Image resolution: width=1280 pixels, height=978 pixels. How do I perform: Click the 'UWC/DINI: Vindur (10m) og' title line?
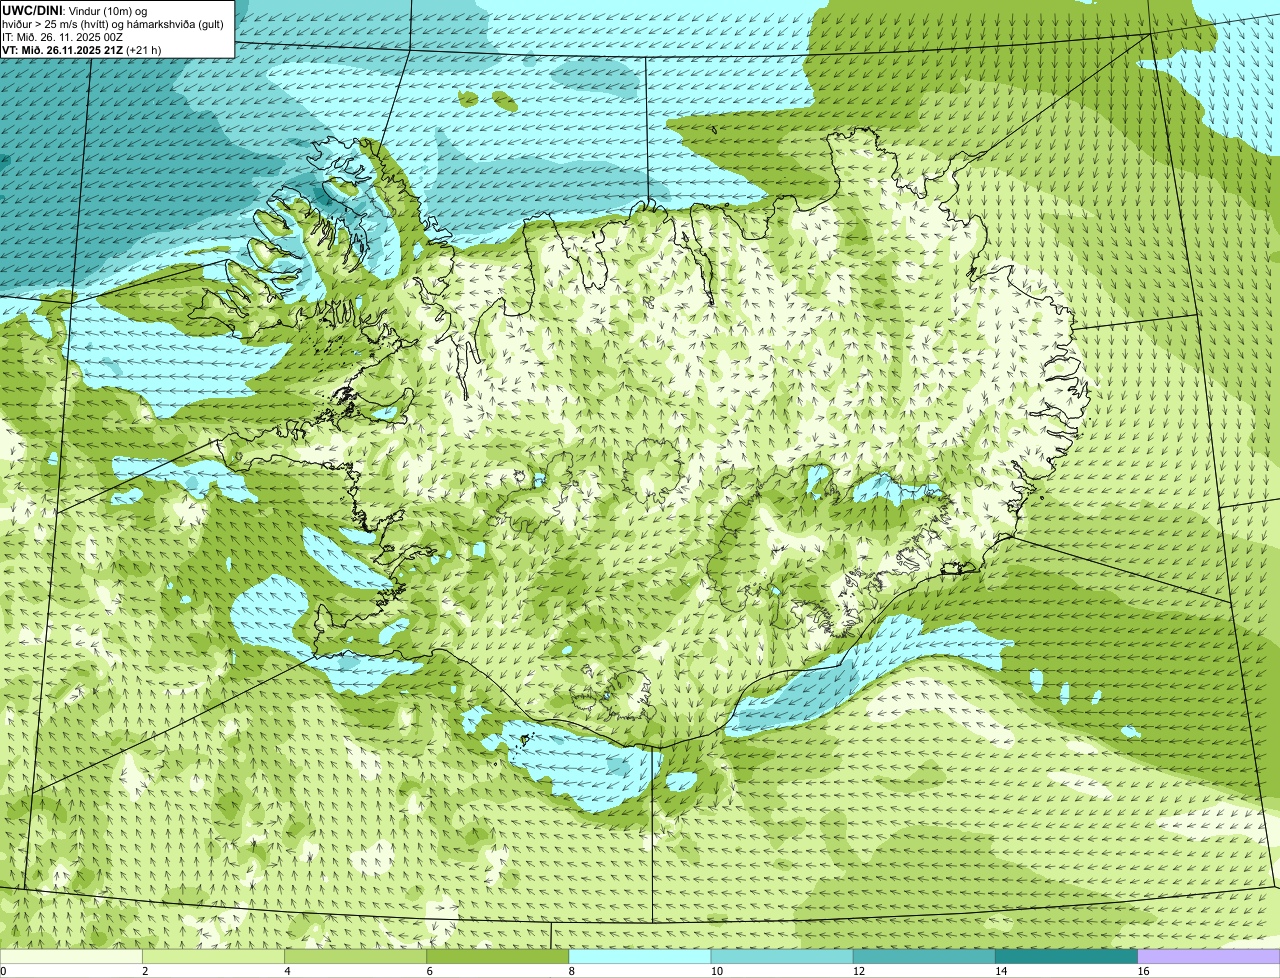(75, 10)
